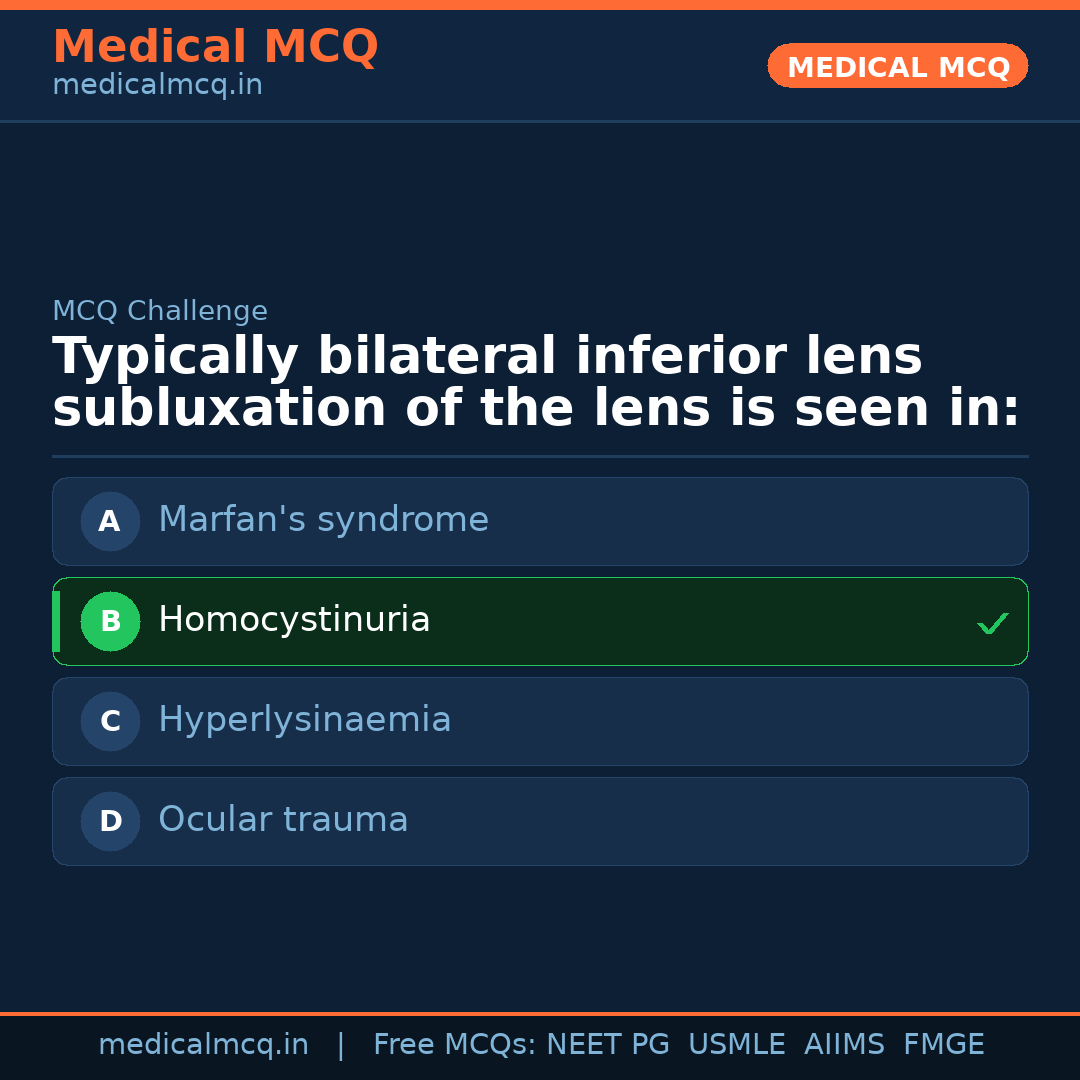
Task: Click the Free MCQs footer label
Action: click(x=454, y=1045)
